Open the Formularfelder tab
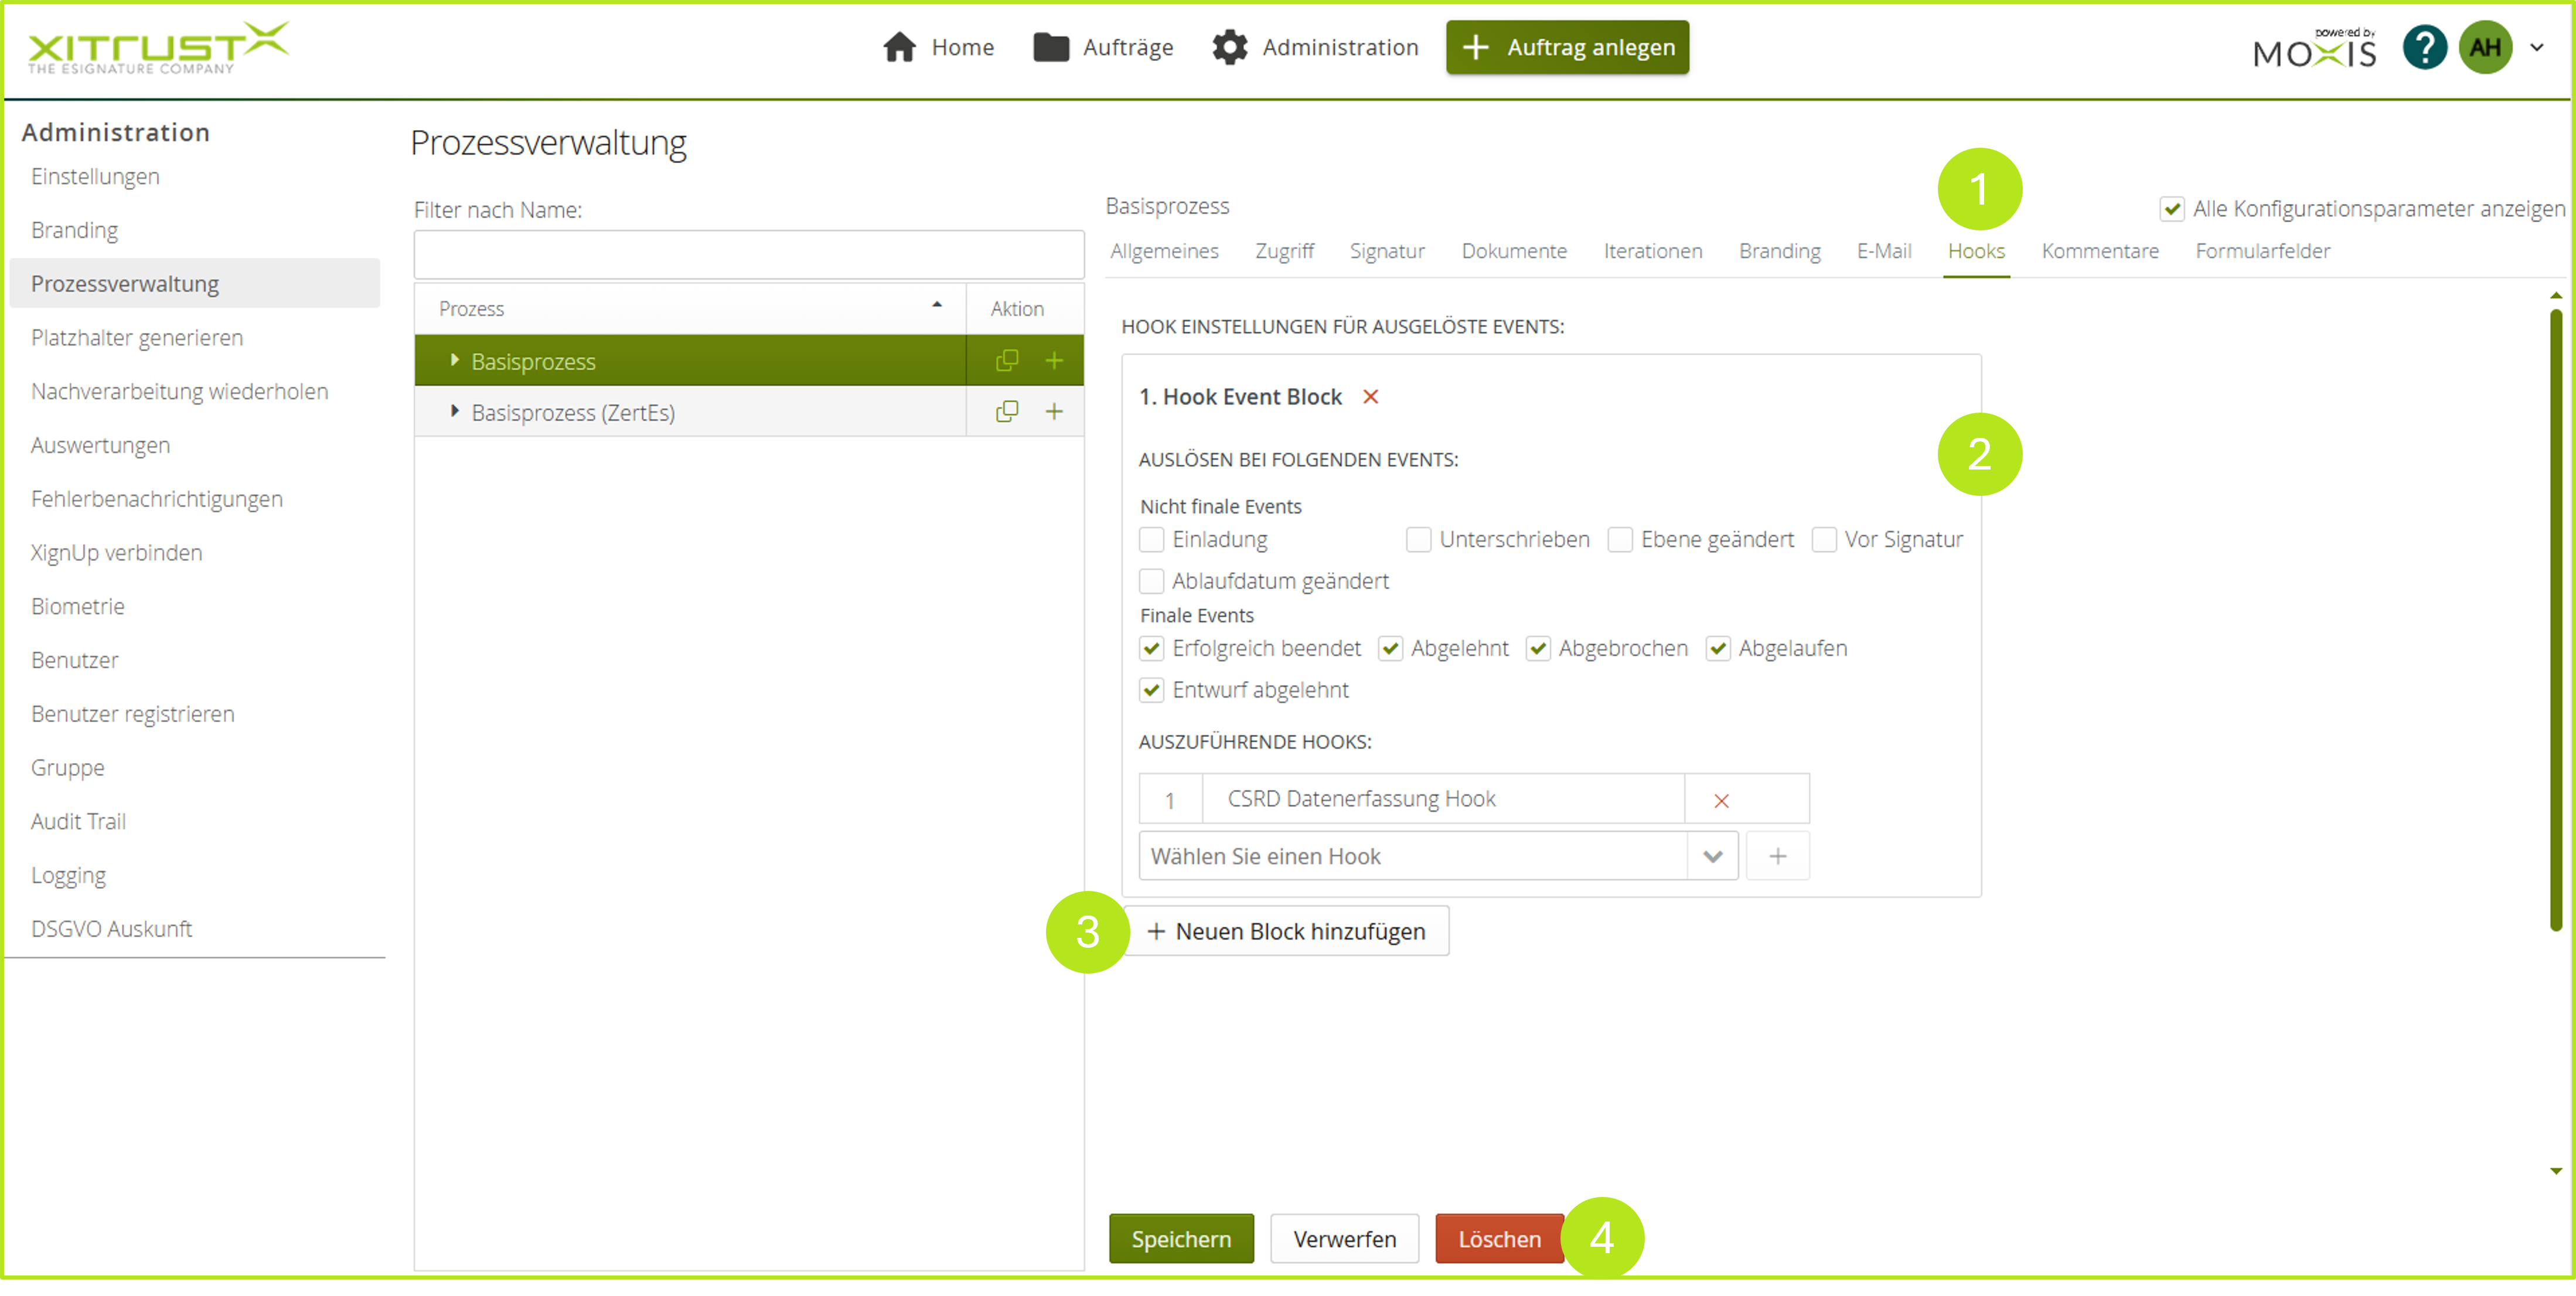The height and width of the screenshot is (1296, 2576). pos(2262,251)
